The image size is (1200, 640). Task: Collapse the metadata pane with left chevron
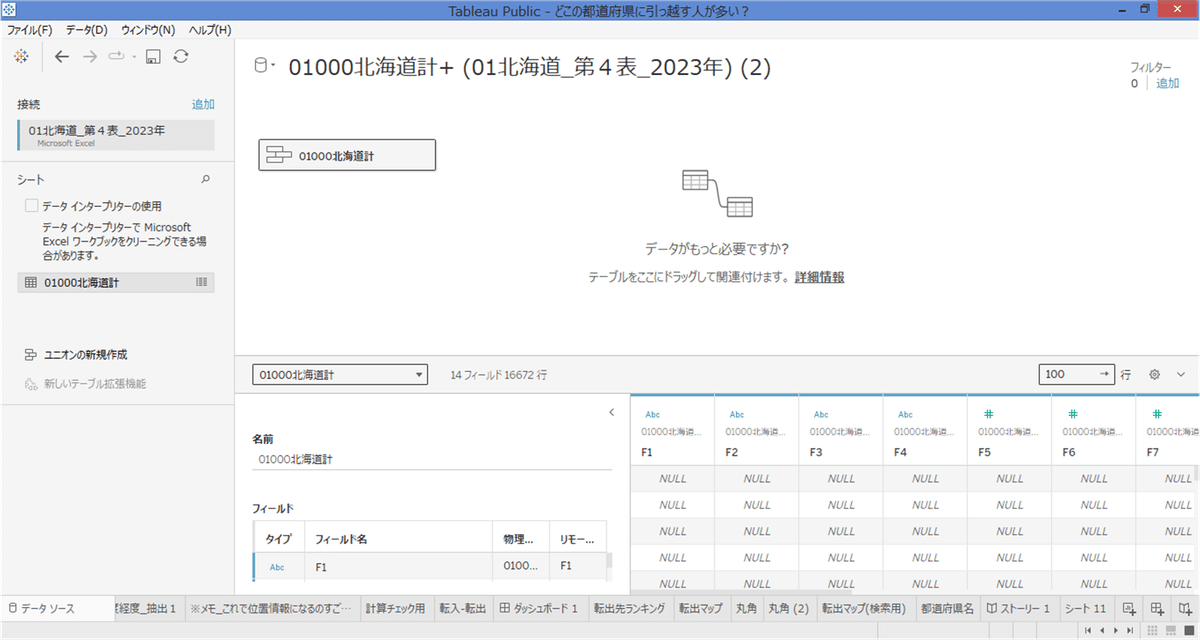611,412
